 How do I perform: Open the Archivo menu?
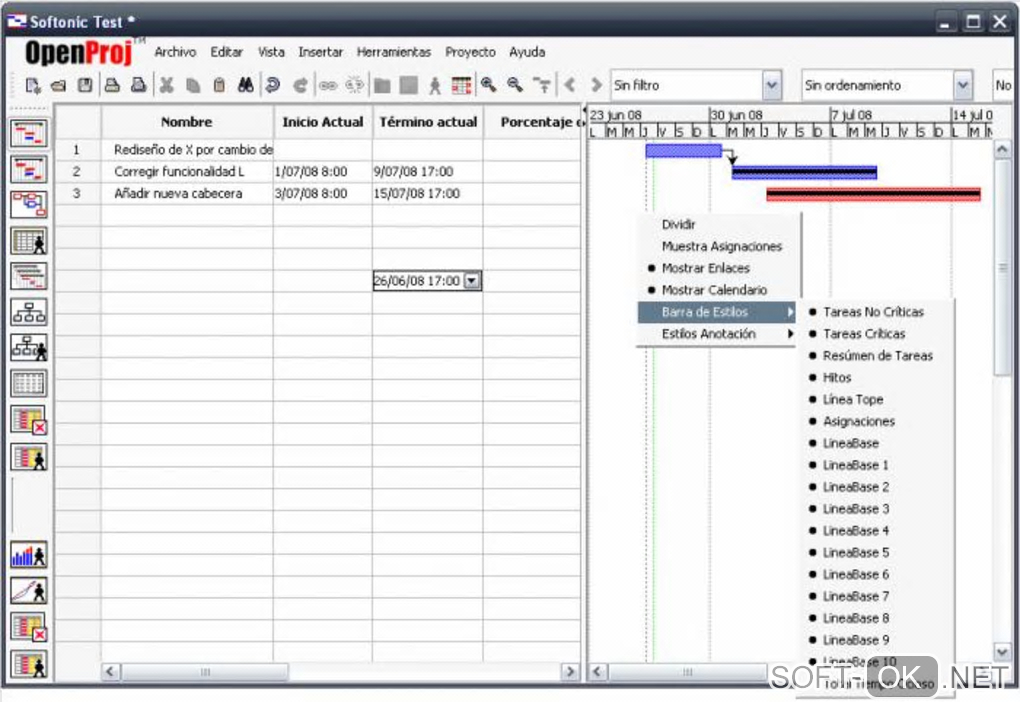pos(175,52)
